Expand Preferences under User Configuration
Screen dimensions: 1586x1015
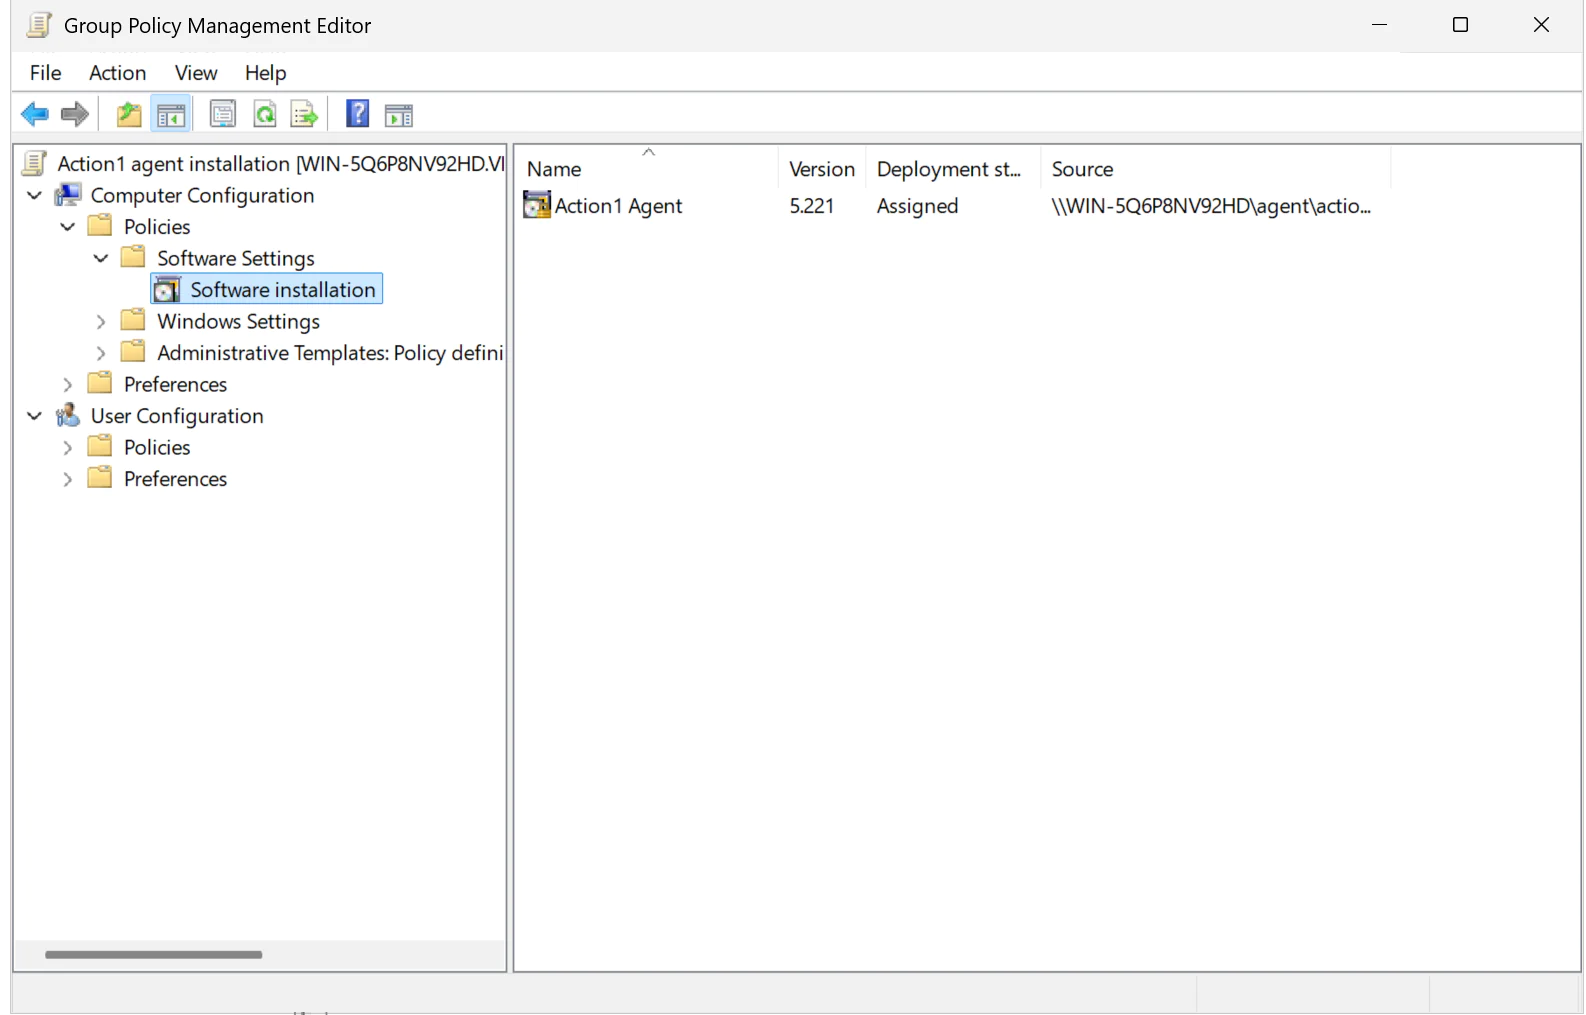pyautogui.click(x=68, y=479)
